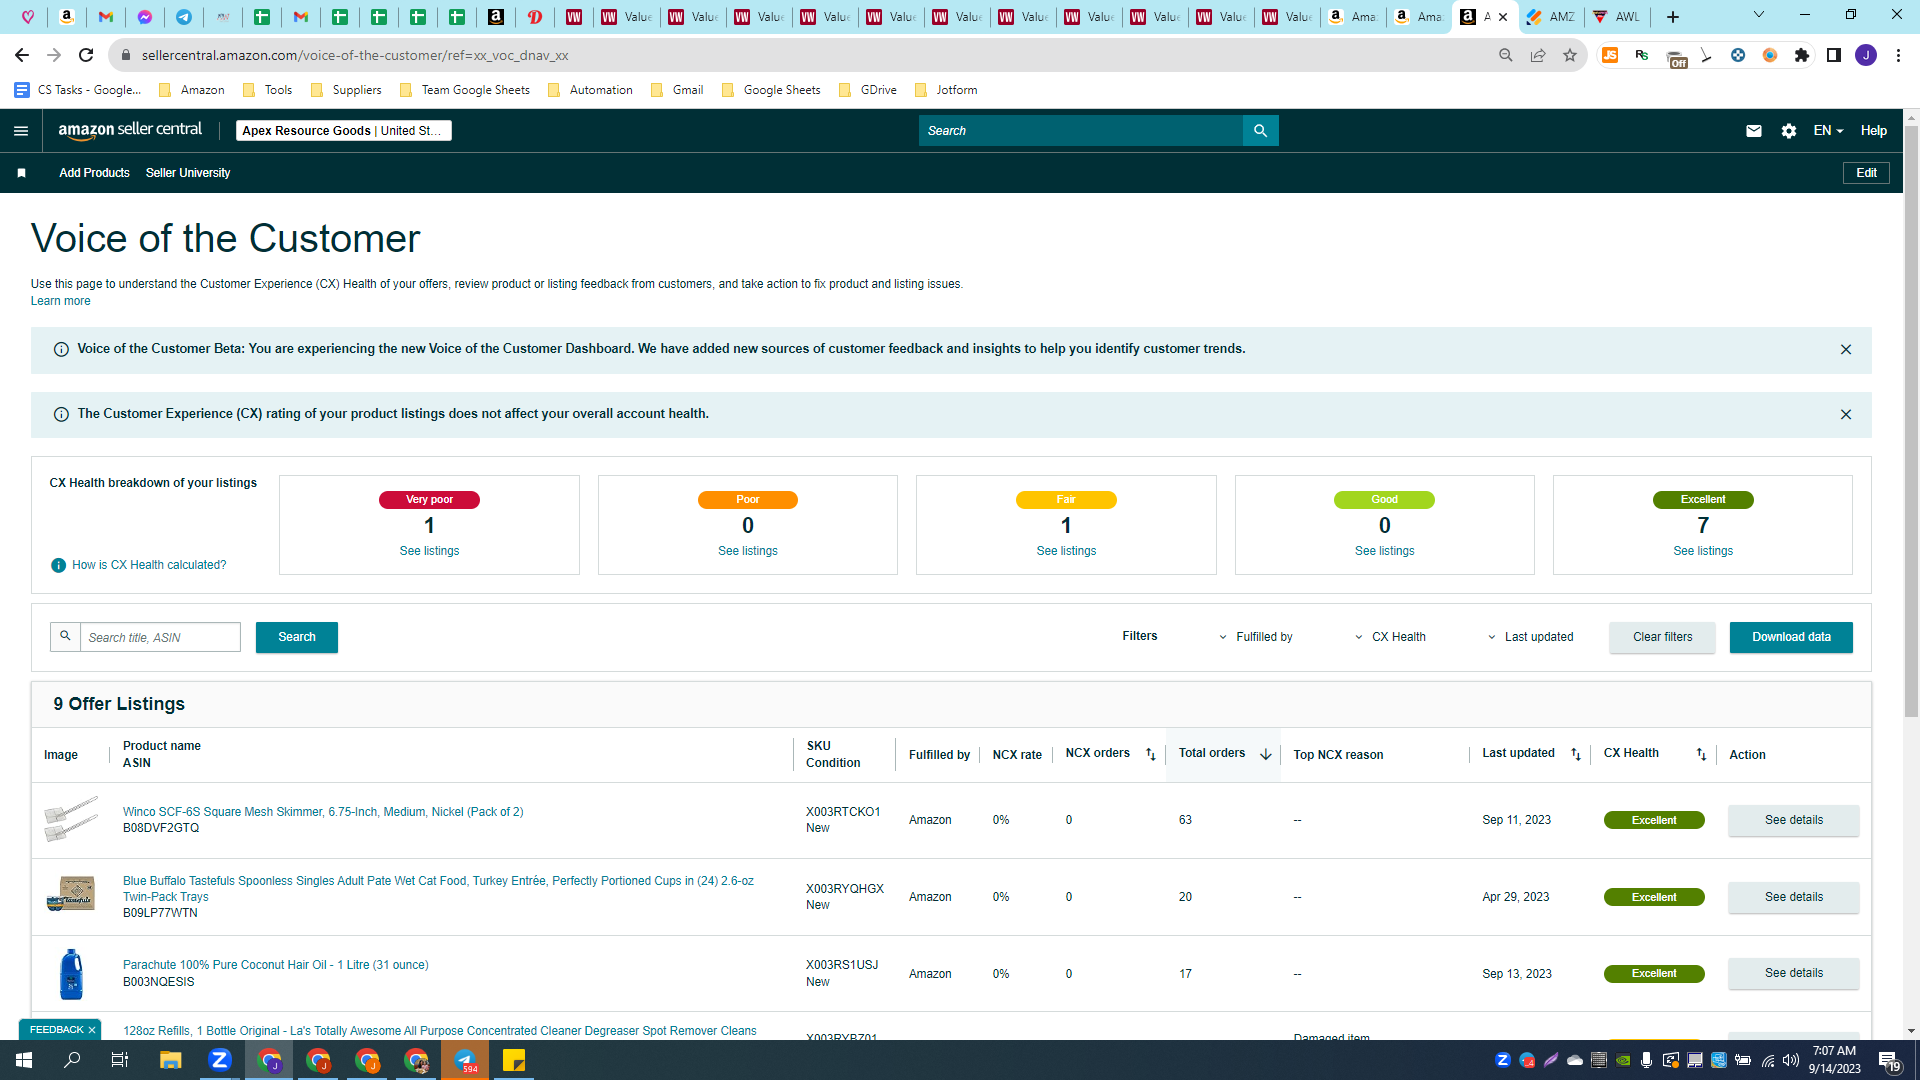Viewport: 1920px width, 1080px height.
Task: Open the Apex Resource Goods account switcher
Action: coord(343,131)
